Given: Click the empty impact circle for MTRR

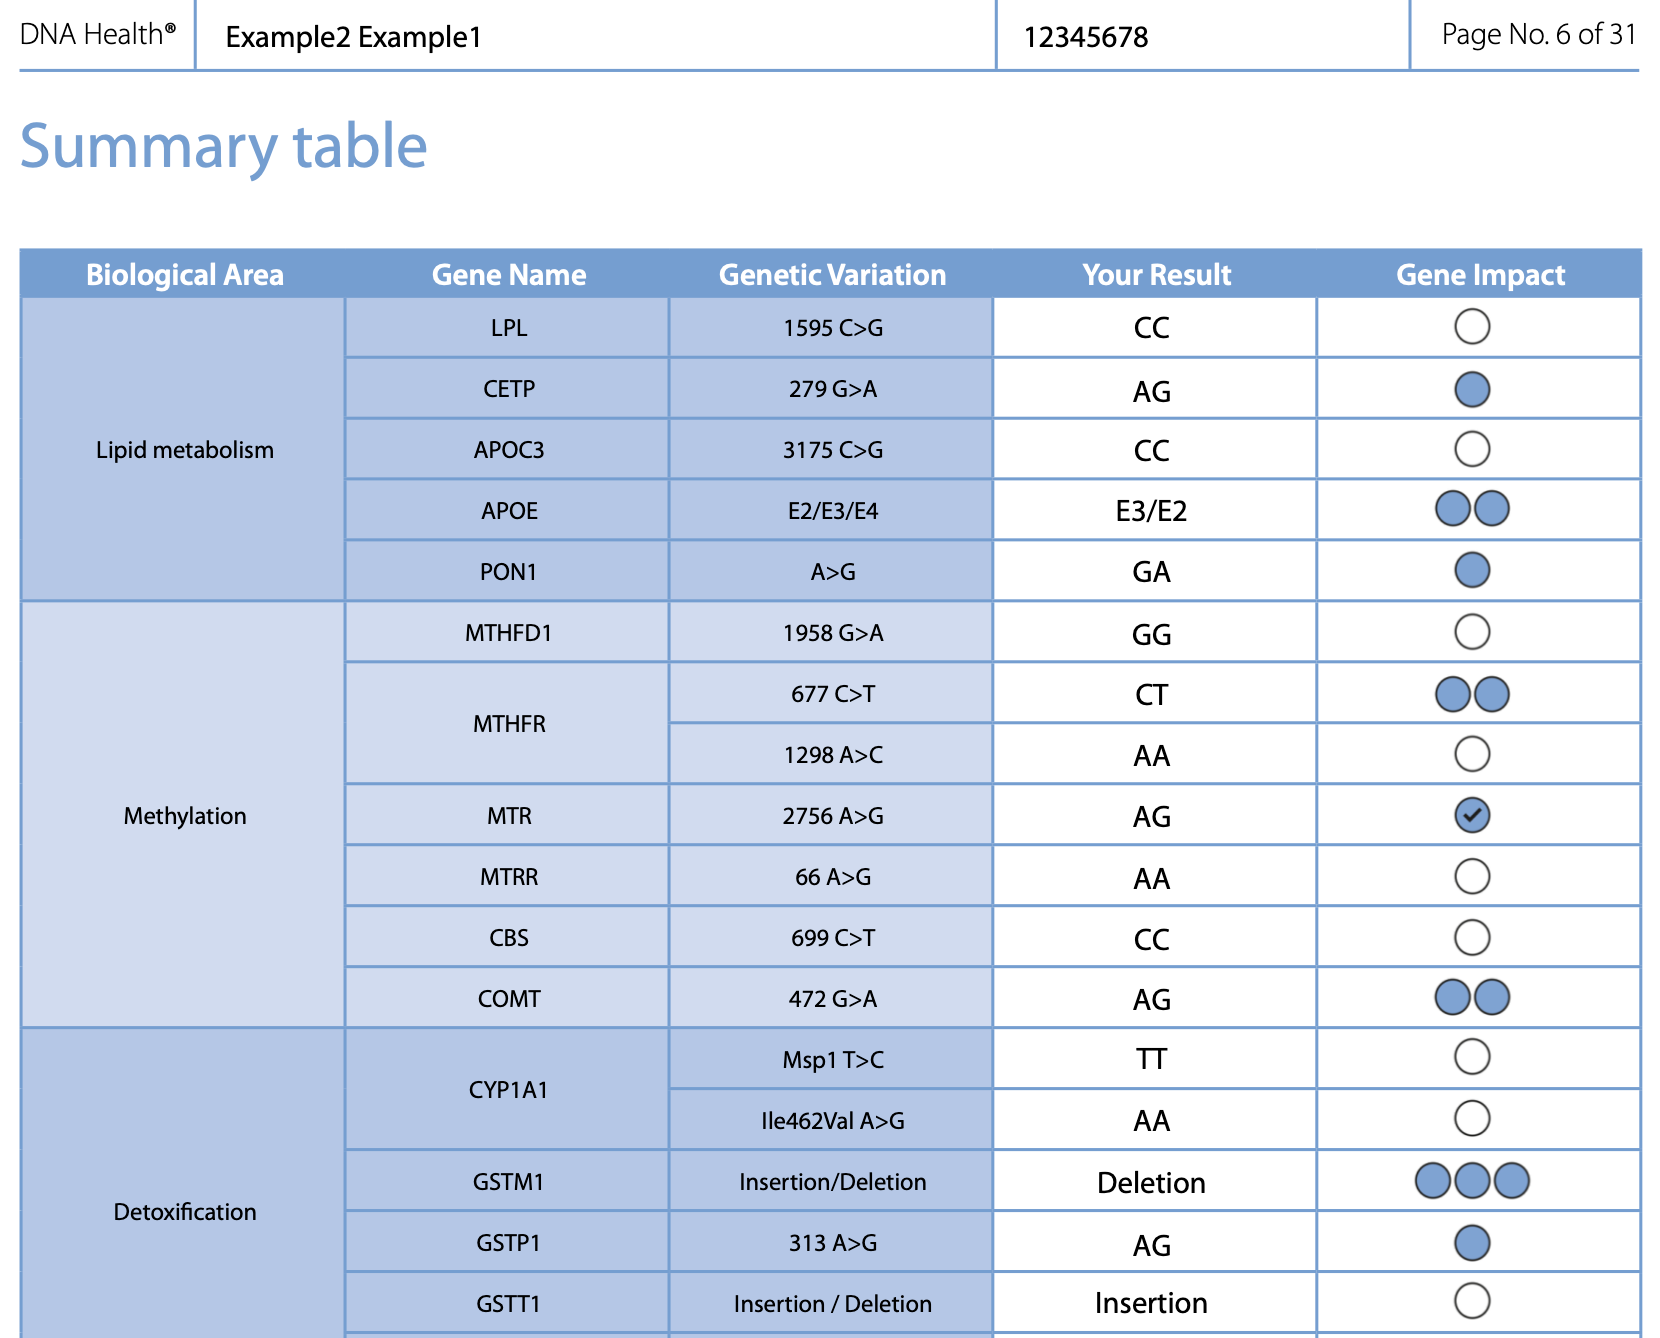Looking at the screenshot, I should coord(1472,876).
